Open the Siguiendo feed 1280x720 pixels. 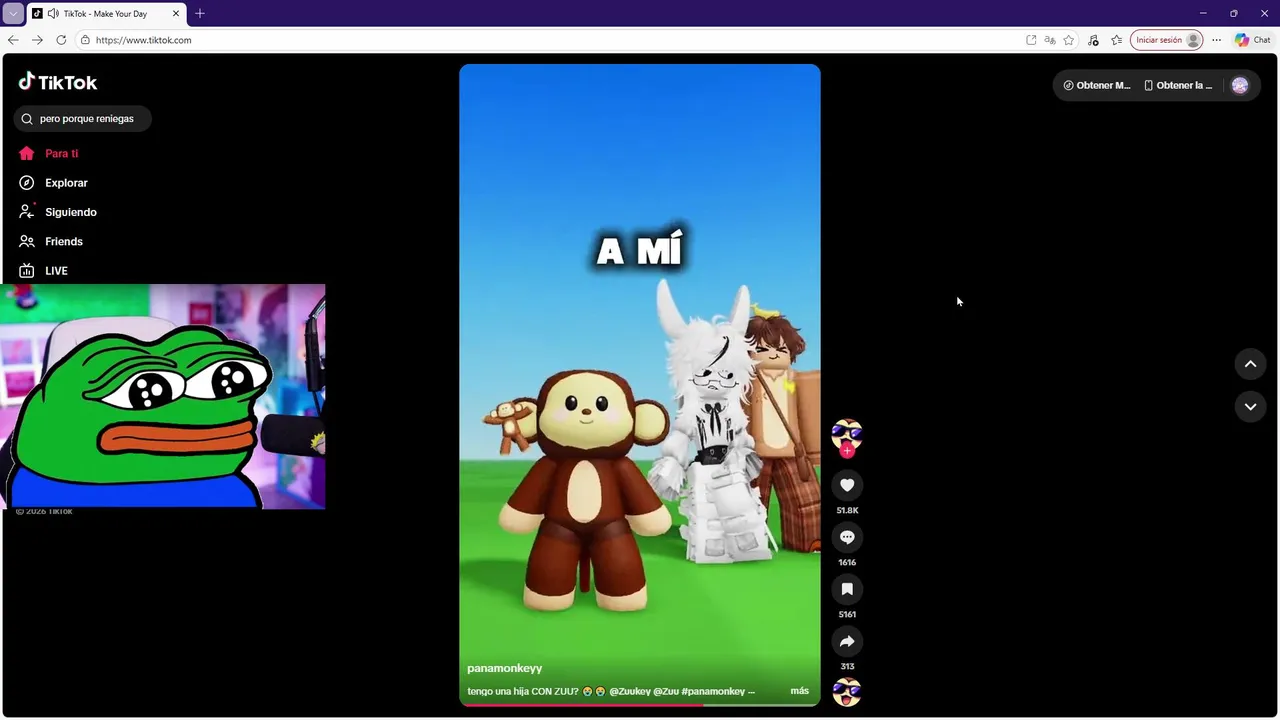[x=57, y=212]
